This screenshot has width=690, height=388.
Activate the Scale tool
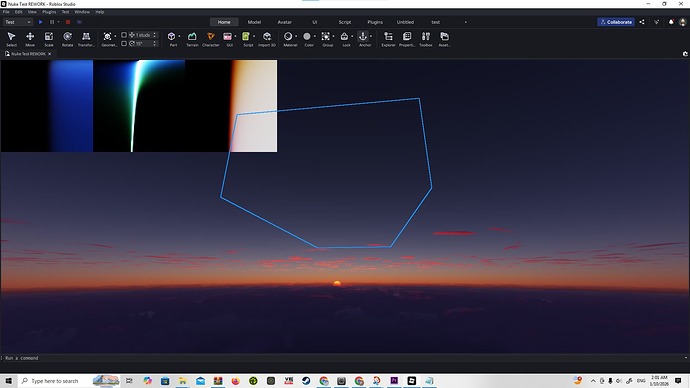49,39
